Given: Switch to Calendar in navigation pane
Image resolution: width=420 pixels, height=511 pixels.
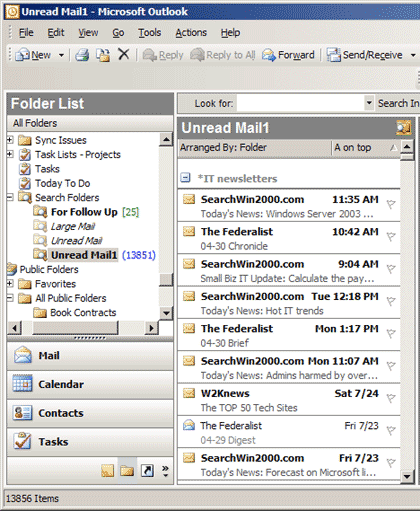Looking at the screenshot, I should click(x=90, y=384).
